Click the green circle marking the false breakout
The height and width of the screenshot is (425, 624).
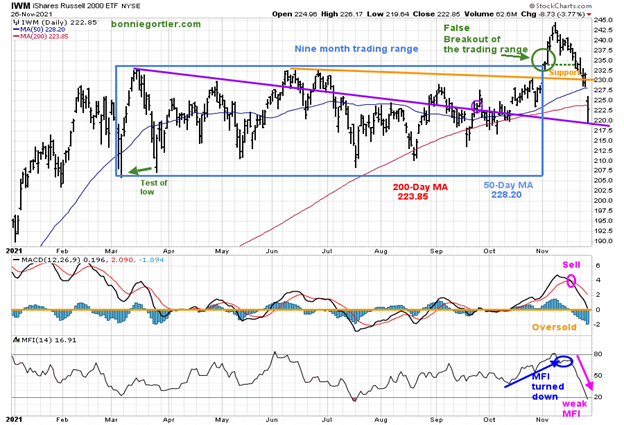pos(543,59)
